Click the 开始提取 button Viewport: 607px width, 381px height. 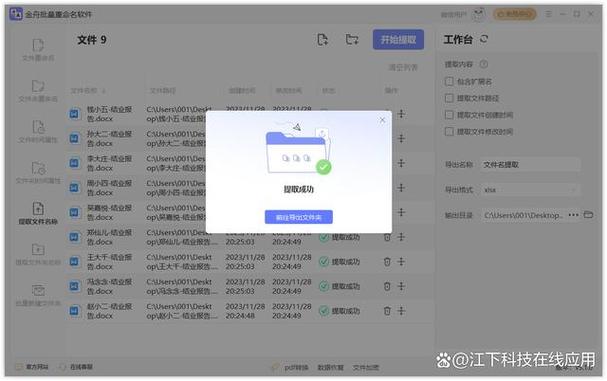[398, 39]
